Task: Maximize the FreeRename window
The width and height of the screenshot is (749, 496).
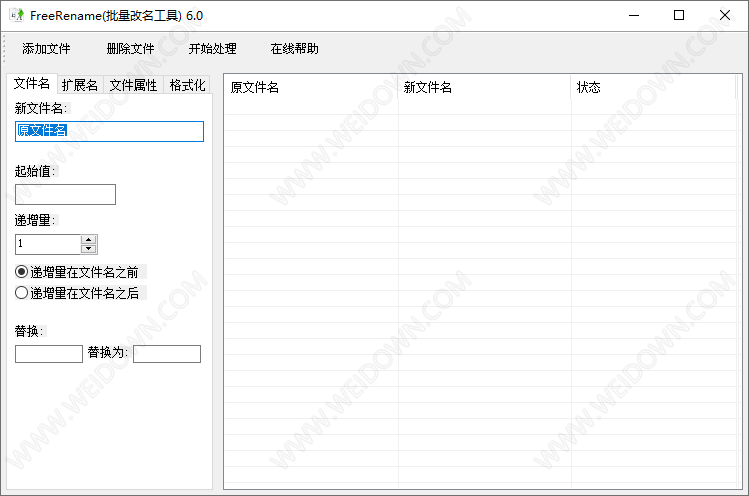Action: 679,15
